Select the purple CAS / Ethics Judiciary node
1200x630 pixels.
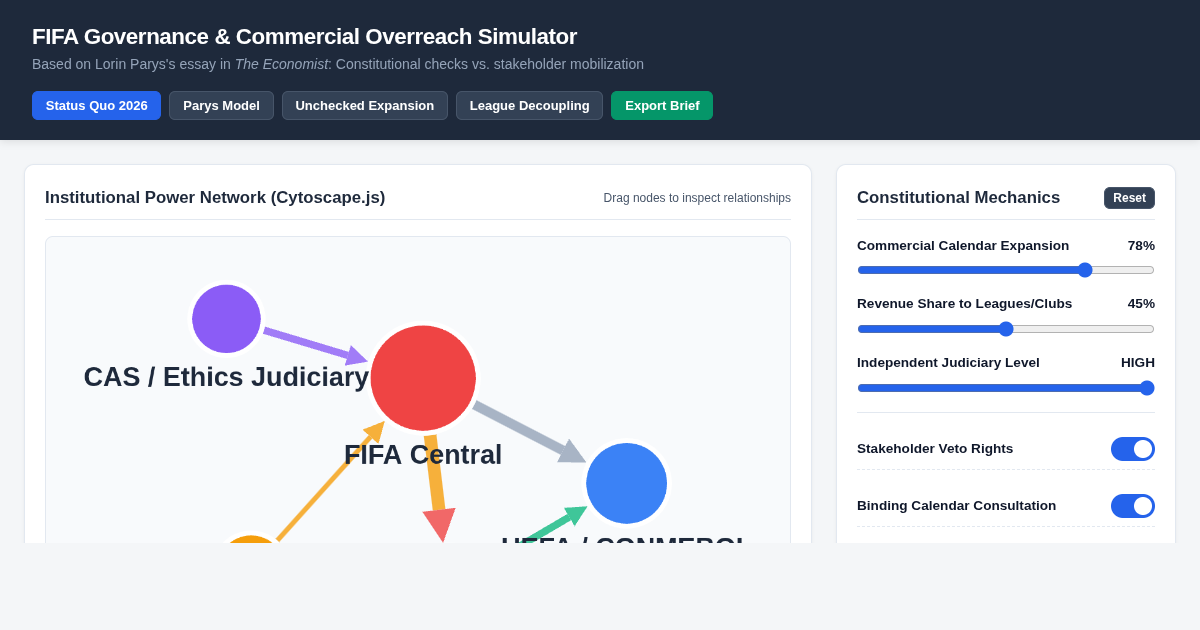[x=226, y=319]
